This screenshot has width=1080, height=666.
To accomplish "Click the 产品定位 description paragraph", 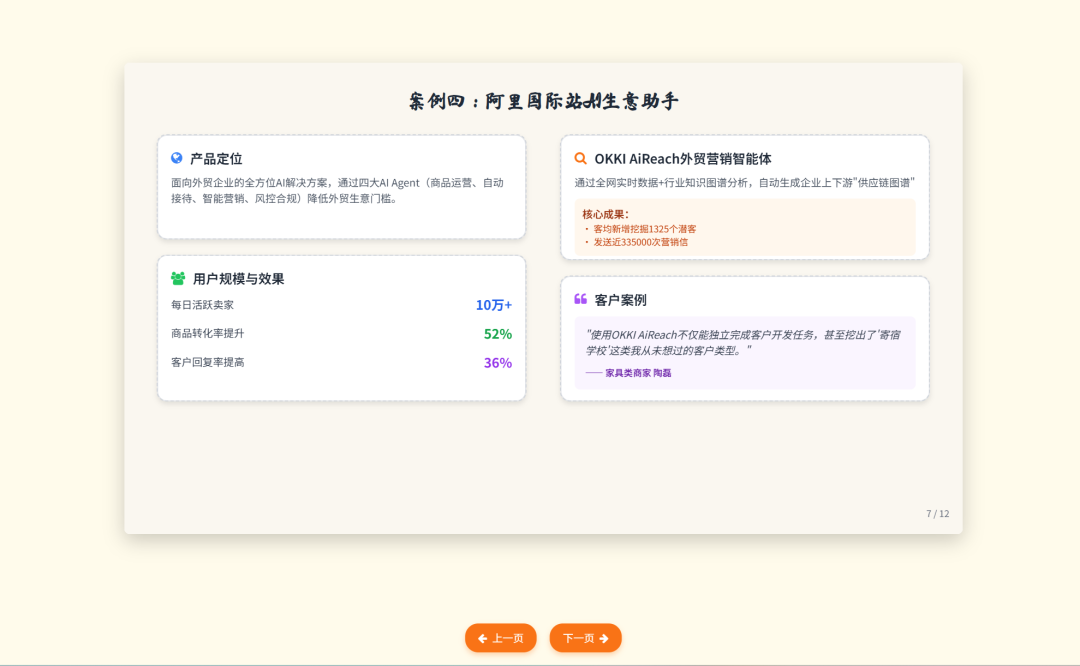I will click(x=338, y=191).
